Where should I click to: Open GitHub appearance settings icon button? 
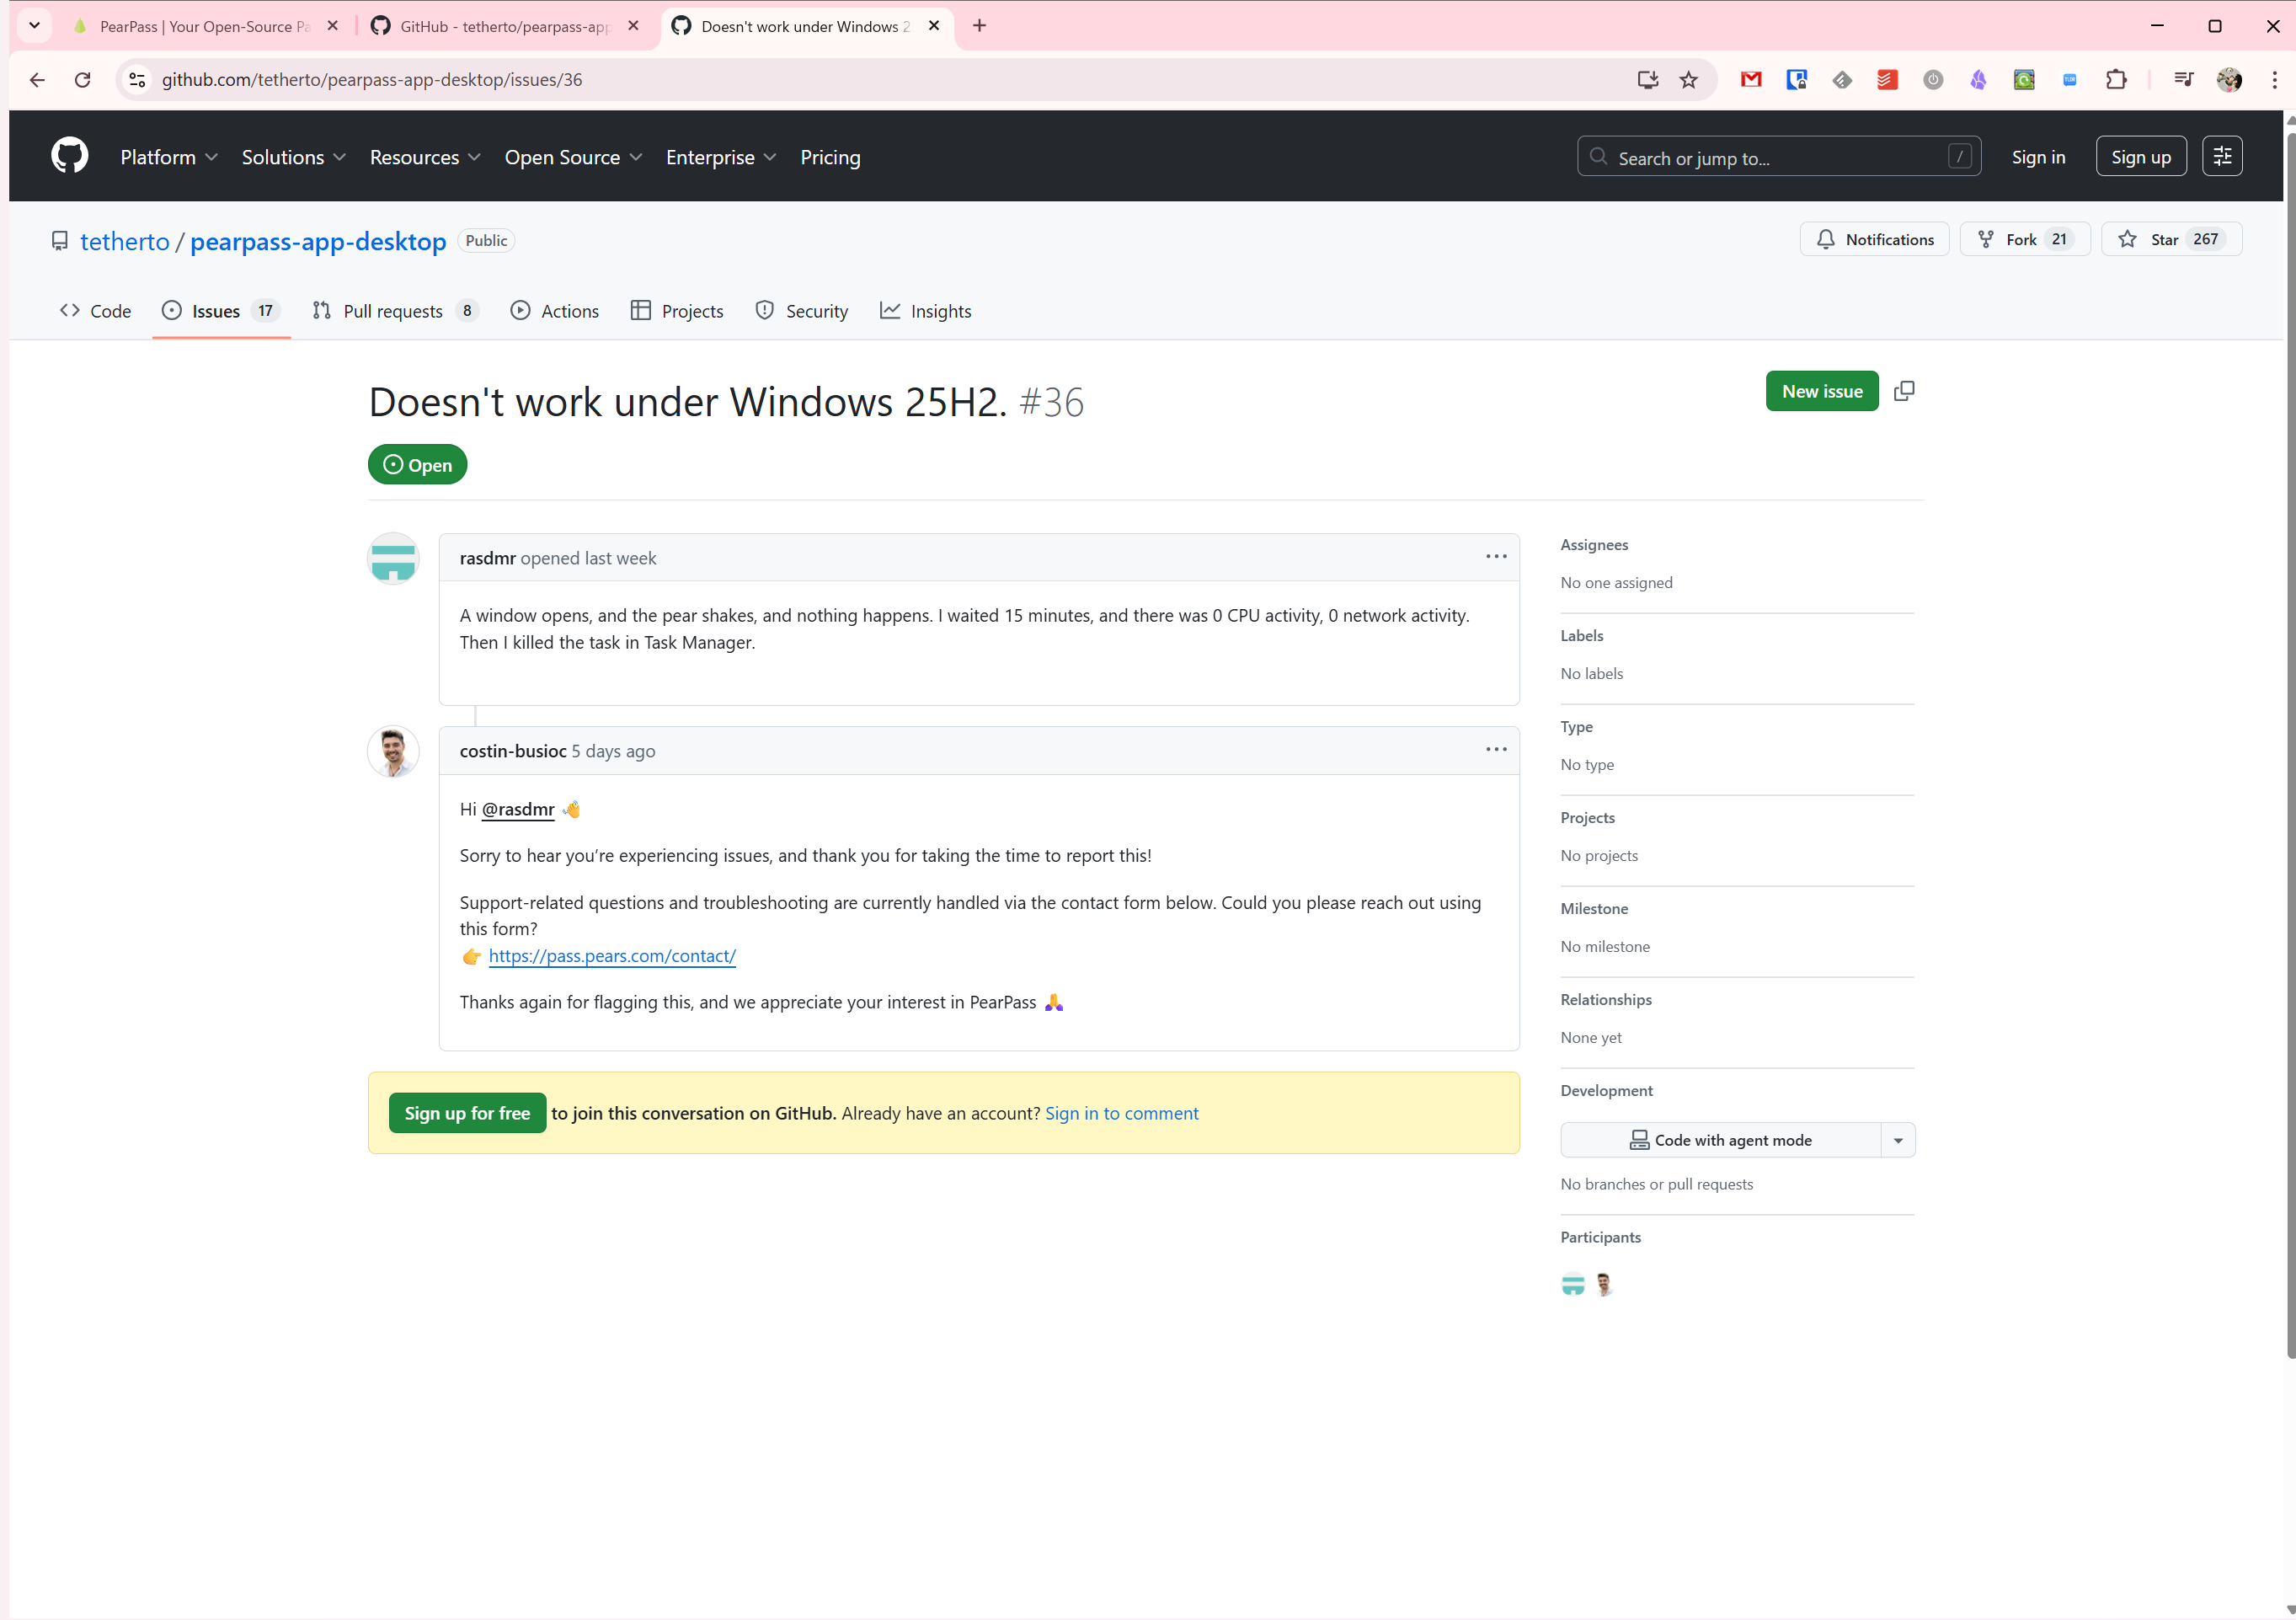click(x=2222, y=157)
